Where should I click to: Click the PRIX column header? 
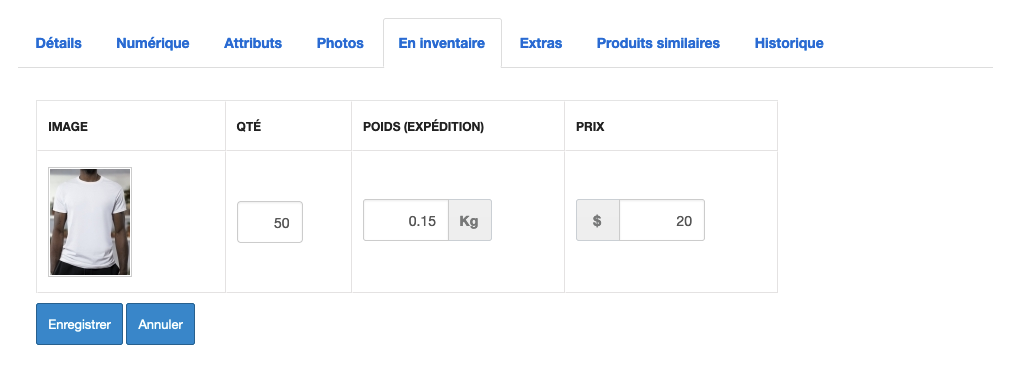590,127
